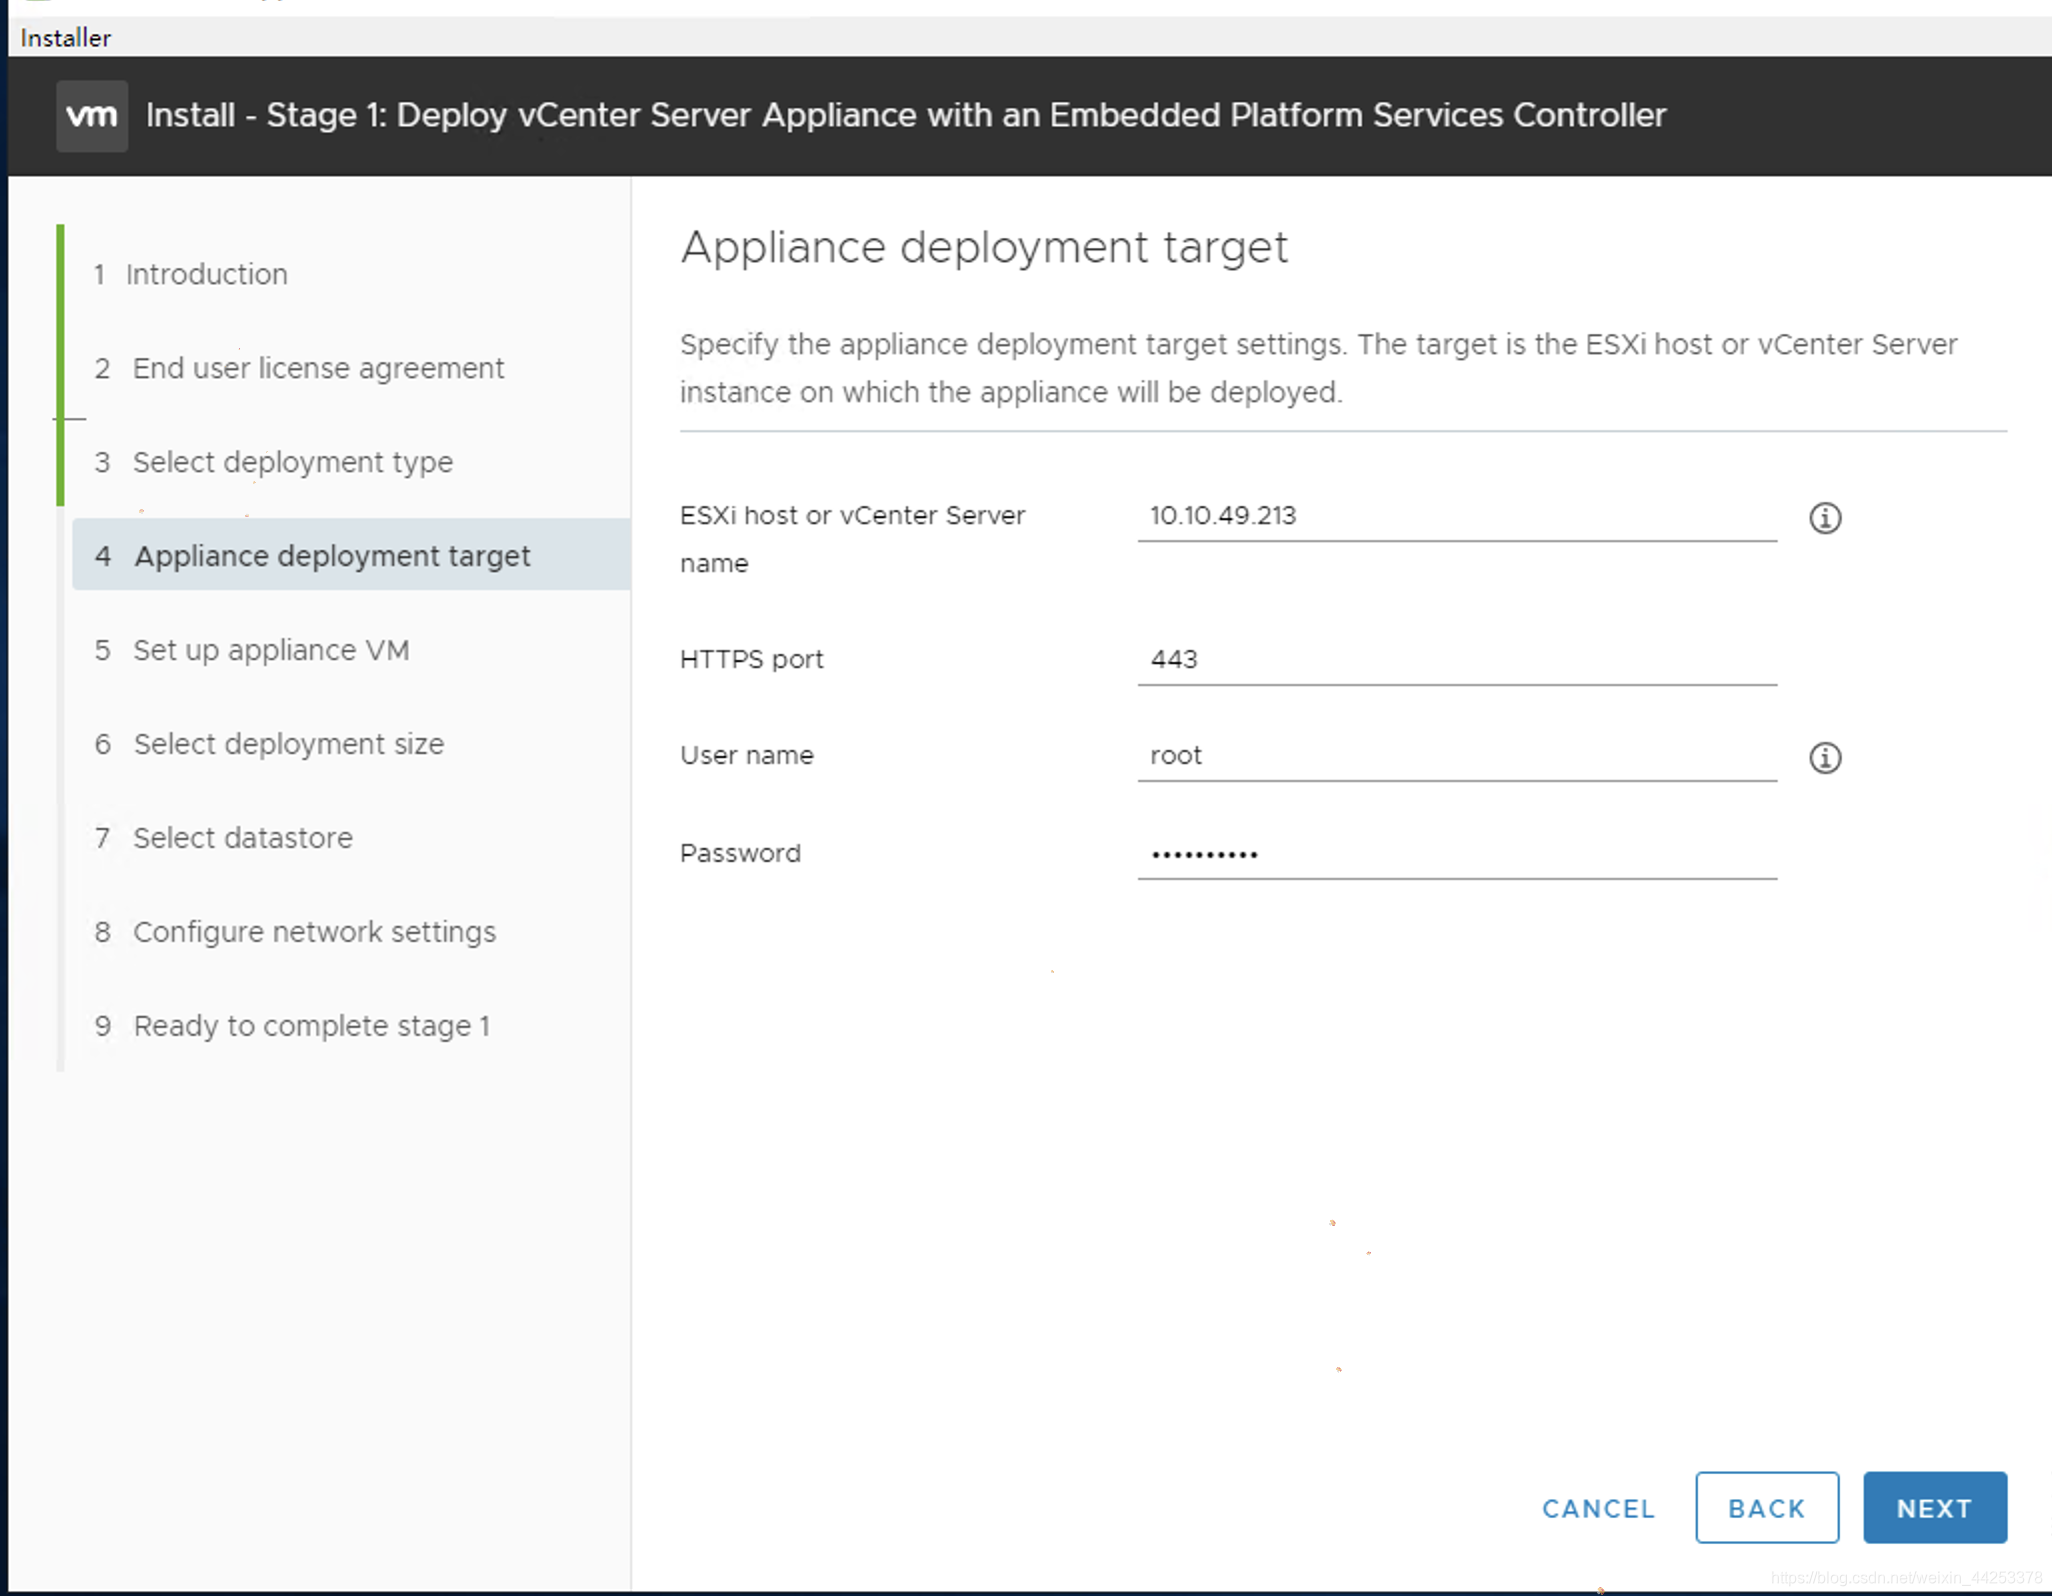The image size is (2052, 1596).
Task: Click the ESXi host IP address input field
Action: pyautogui.click(x=1461, y=515)
